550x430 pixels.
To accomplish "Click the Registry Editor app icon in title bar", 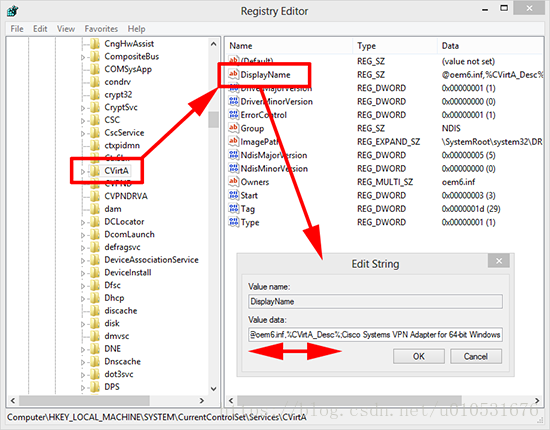I will coord(13,11).
